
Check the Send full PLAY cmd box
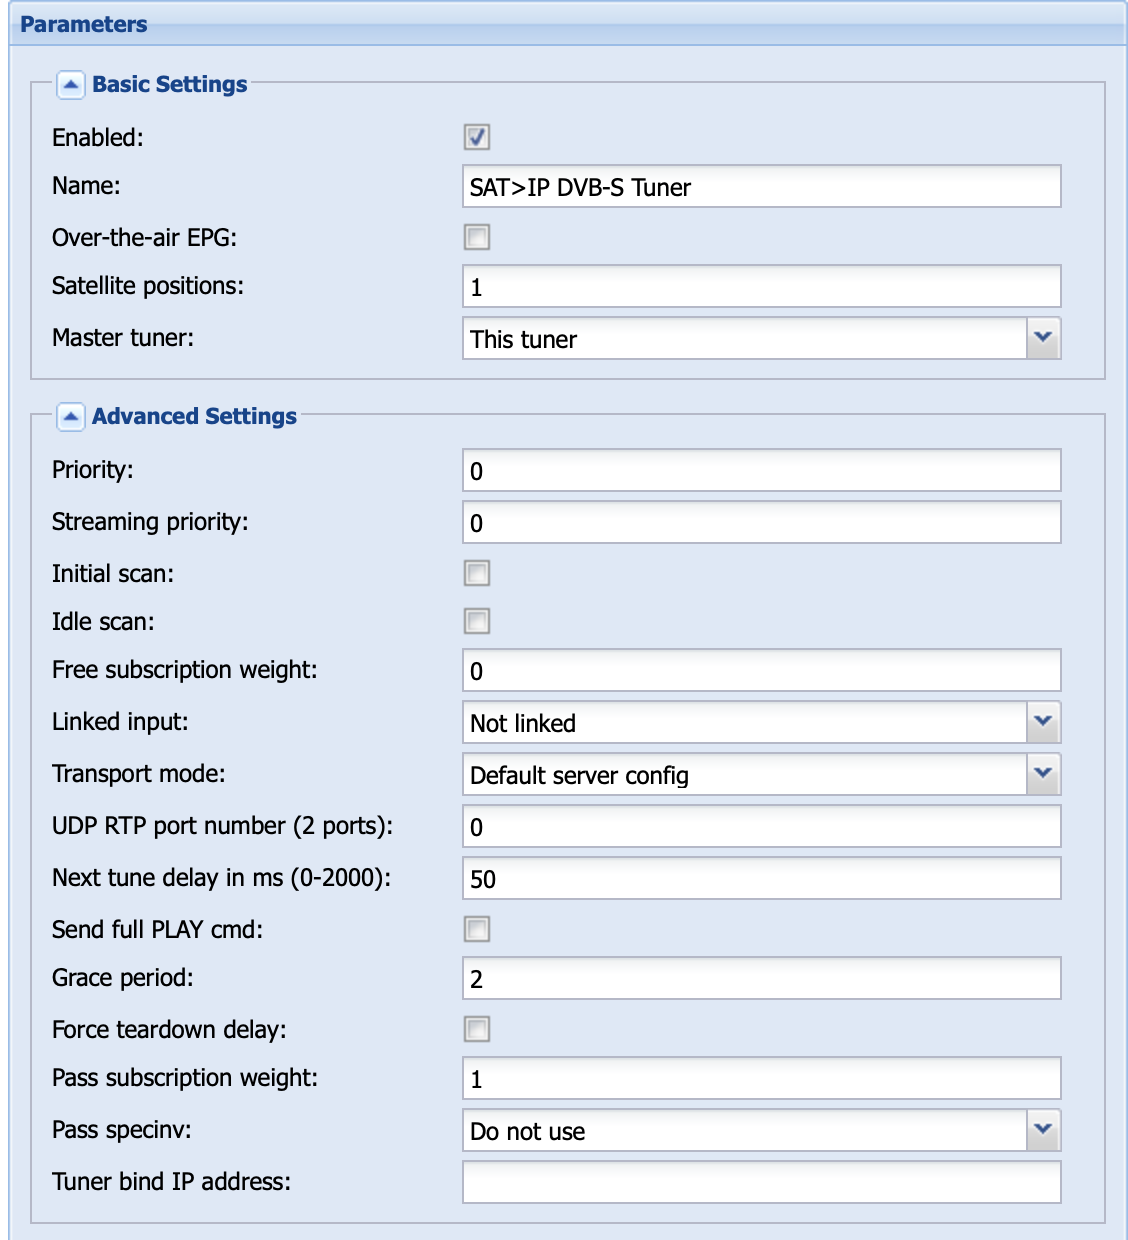click(x=477, y=929)
